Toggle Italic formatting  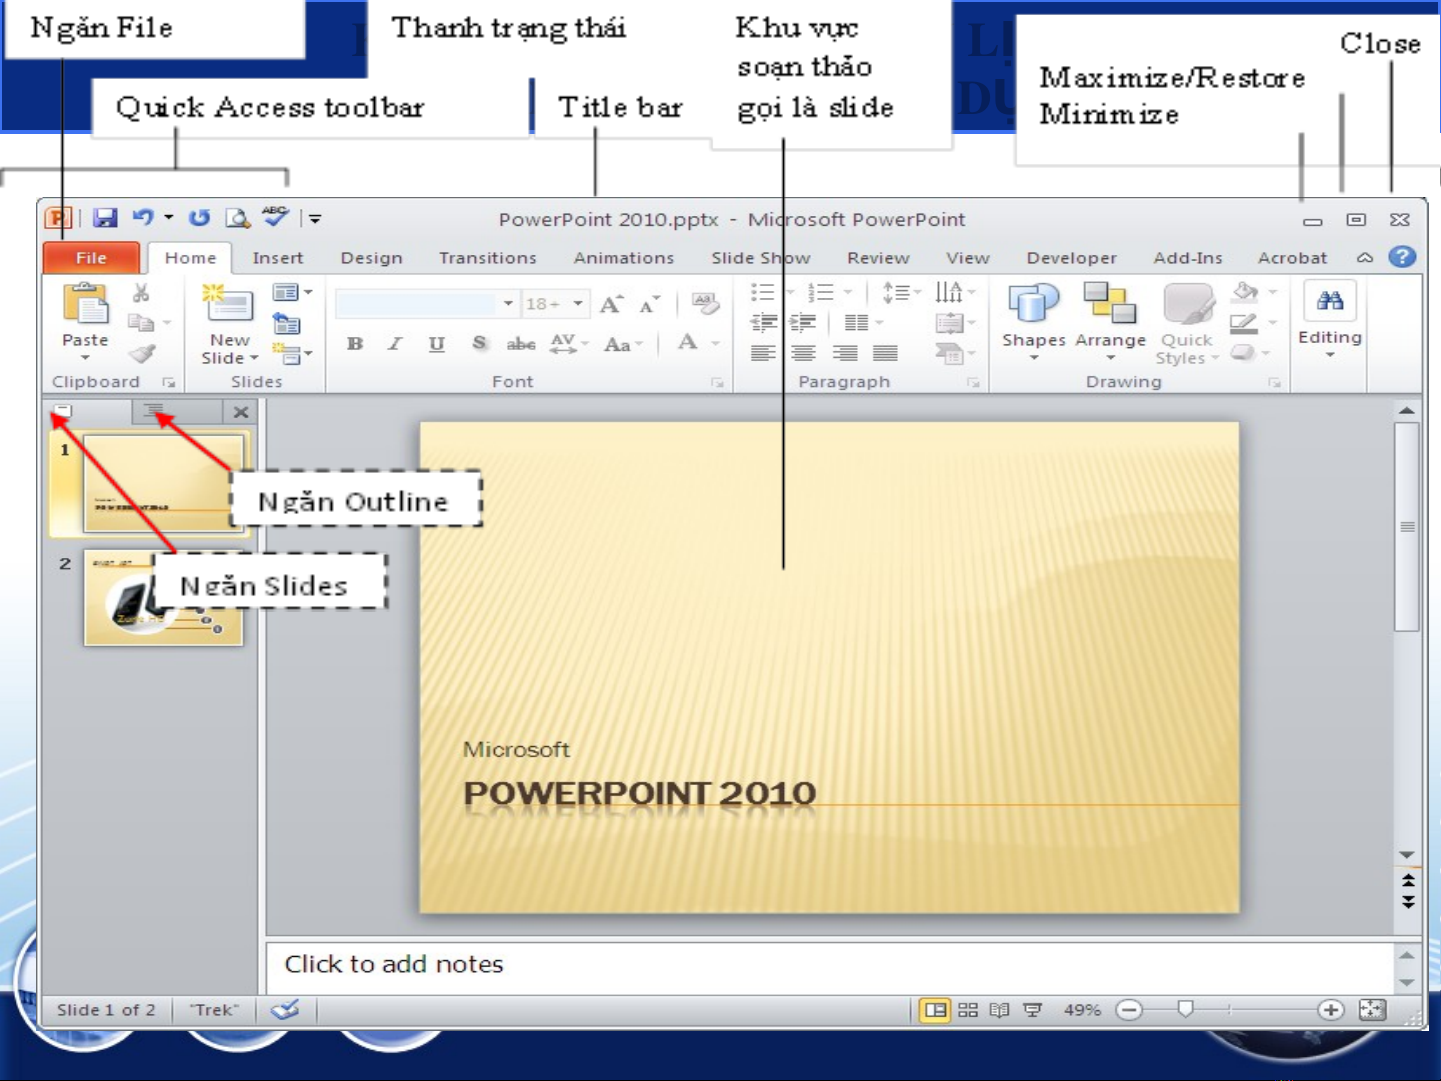tap(395, 344)
